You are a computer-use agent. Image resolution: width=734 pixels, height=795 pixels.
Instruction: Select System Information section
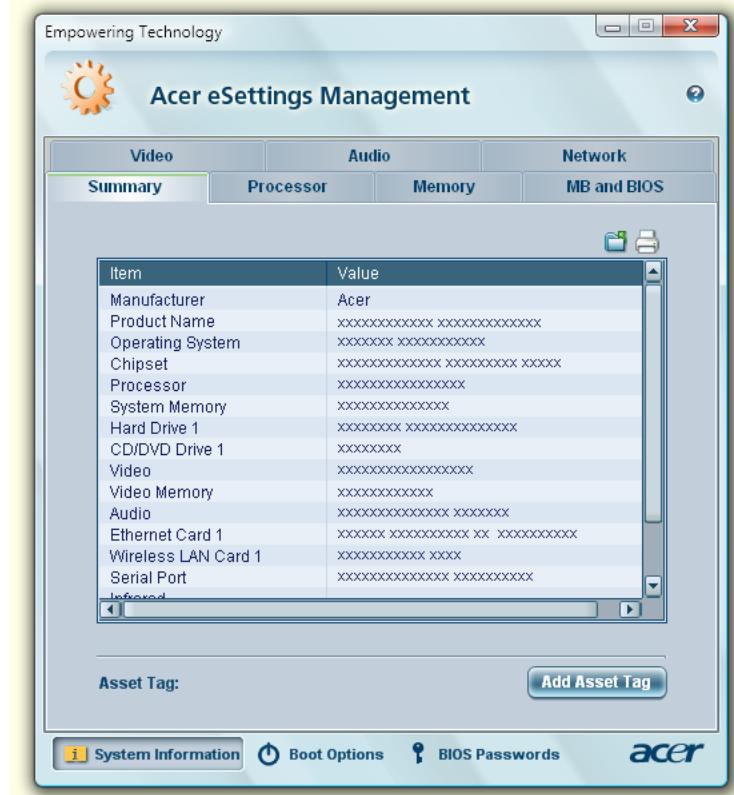point(148,754)
